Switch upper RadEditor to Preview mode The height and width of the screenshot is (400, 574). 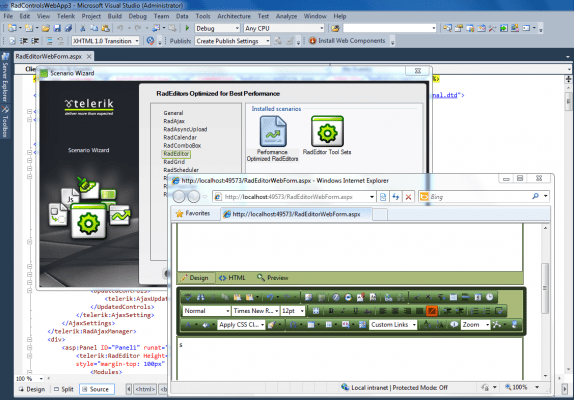click(x=272, y=278)
